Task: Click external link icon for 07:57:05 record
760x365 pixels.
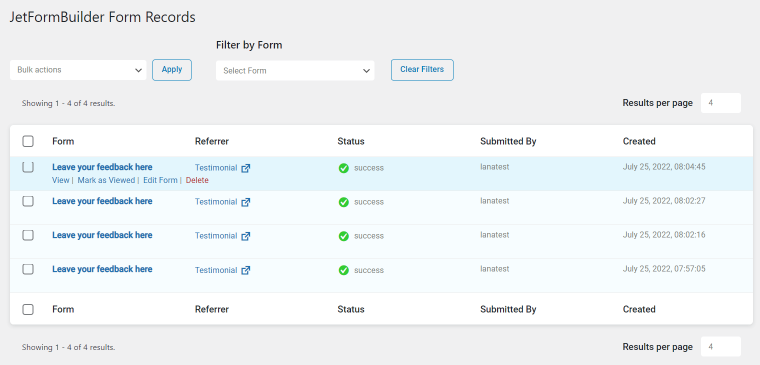Action: (x=246, y=270)
